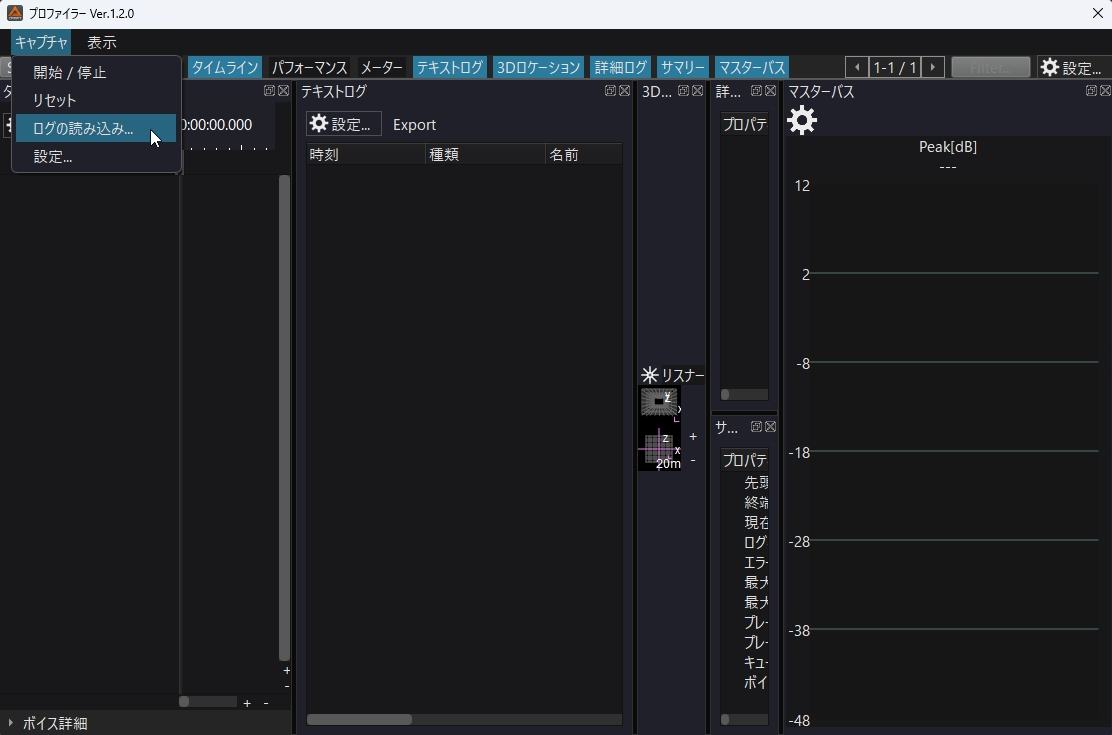Click the profiler app icon in title bar

tap(15, 13)
